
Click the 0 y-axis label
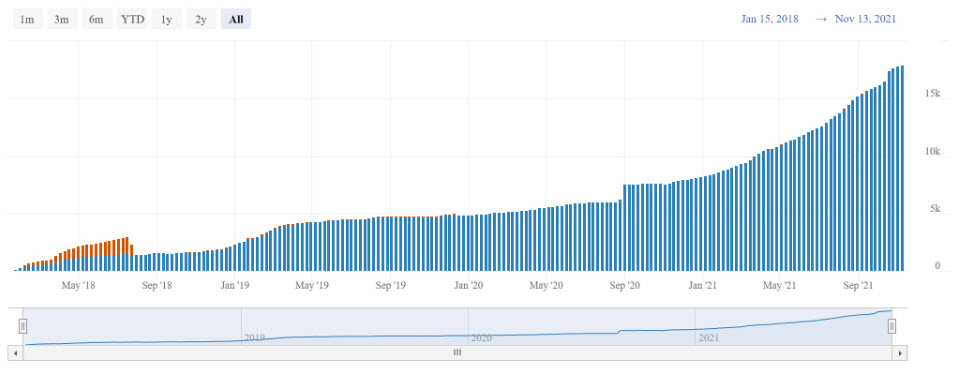click(938, 266)
